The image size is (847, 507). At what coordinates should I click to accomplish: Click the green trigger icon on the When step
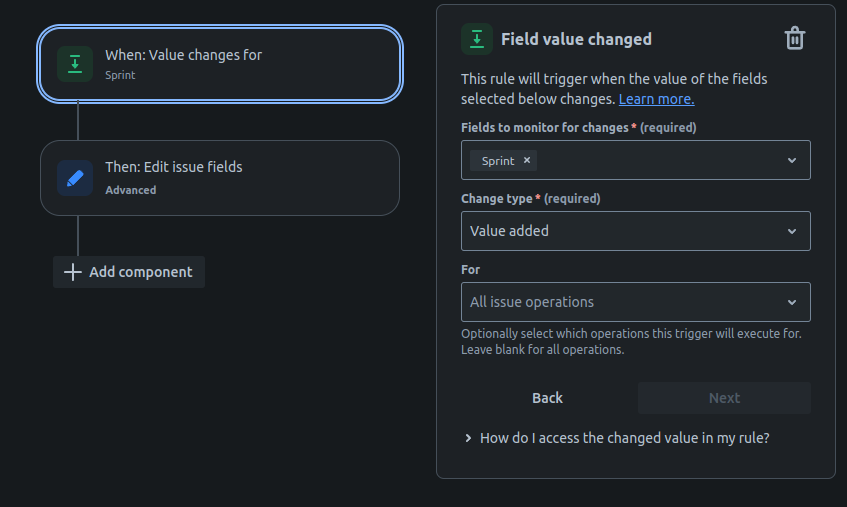click(74, 64)
